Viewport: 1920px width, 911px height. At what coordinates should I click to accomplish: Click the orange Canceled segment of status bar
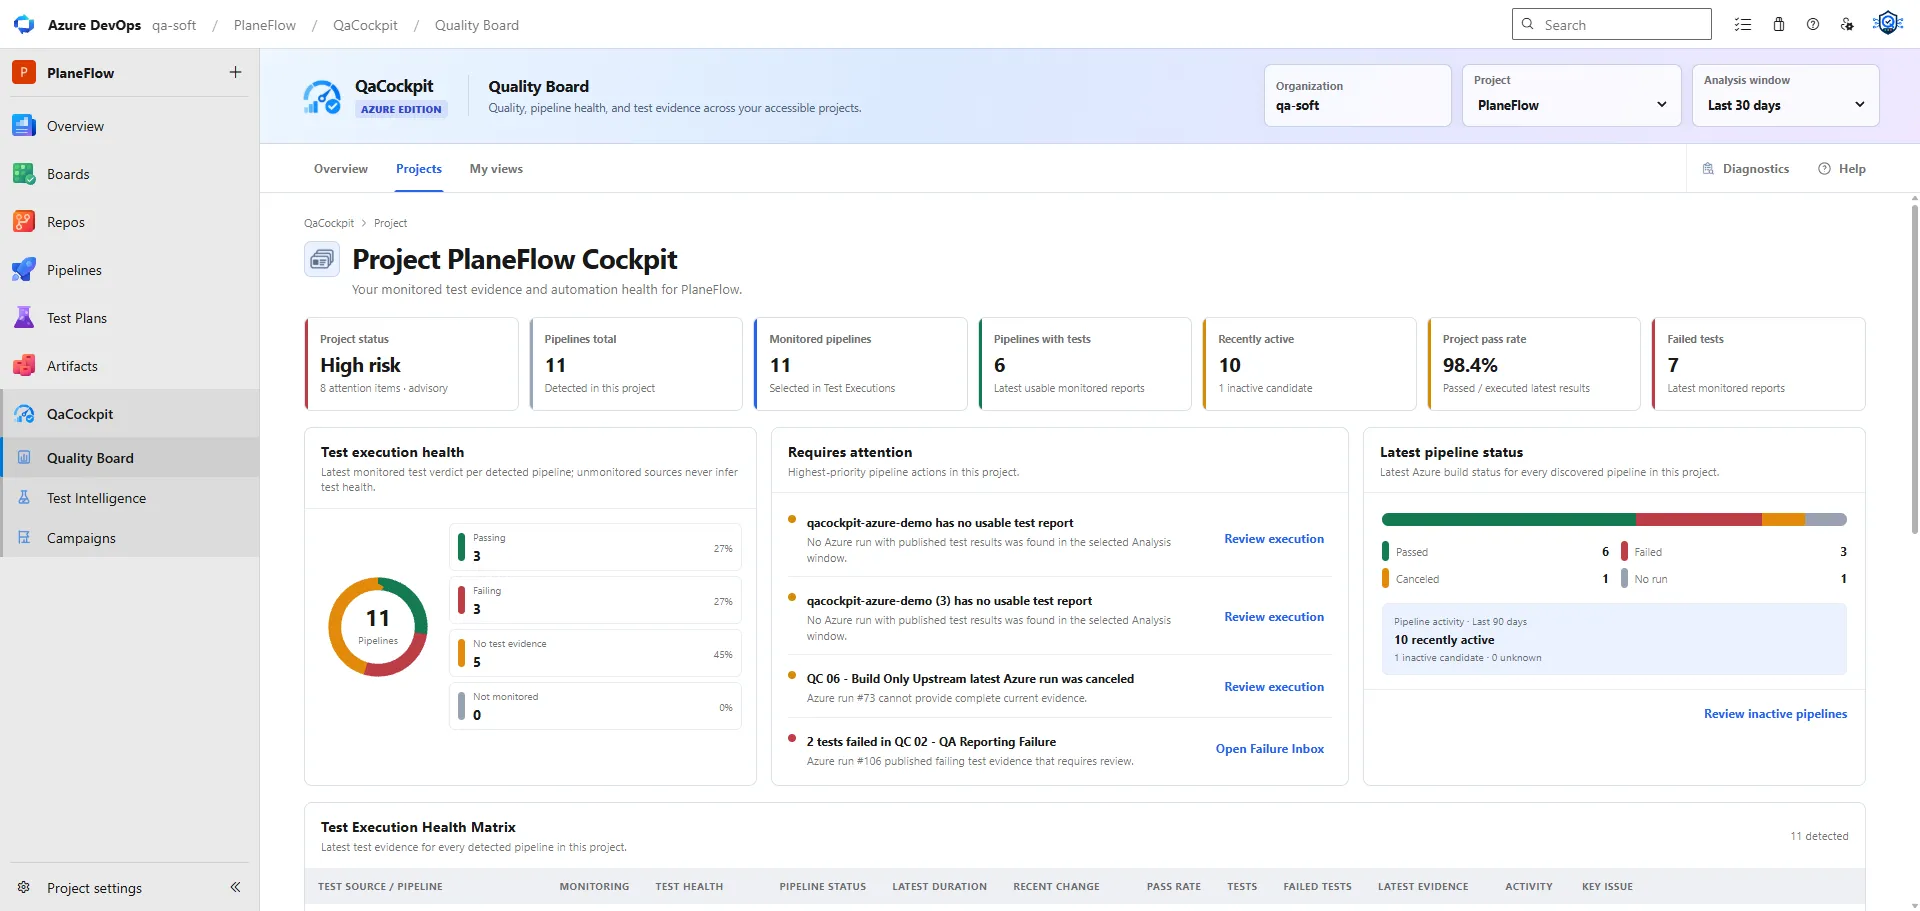(1783, 520)
